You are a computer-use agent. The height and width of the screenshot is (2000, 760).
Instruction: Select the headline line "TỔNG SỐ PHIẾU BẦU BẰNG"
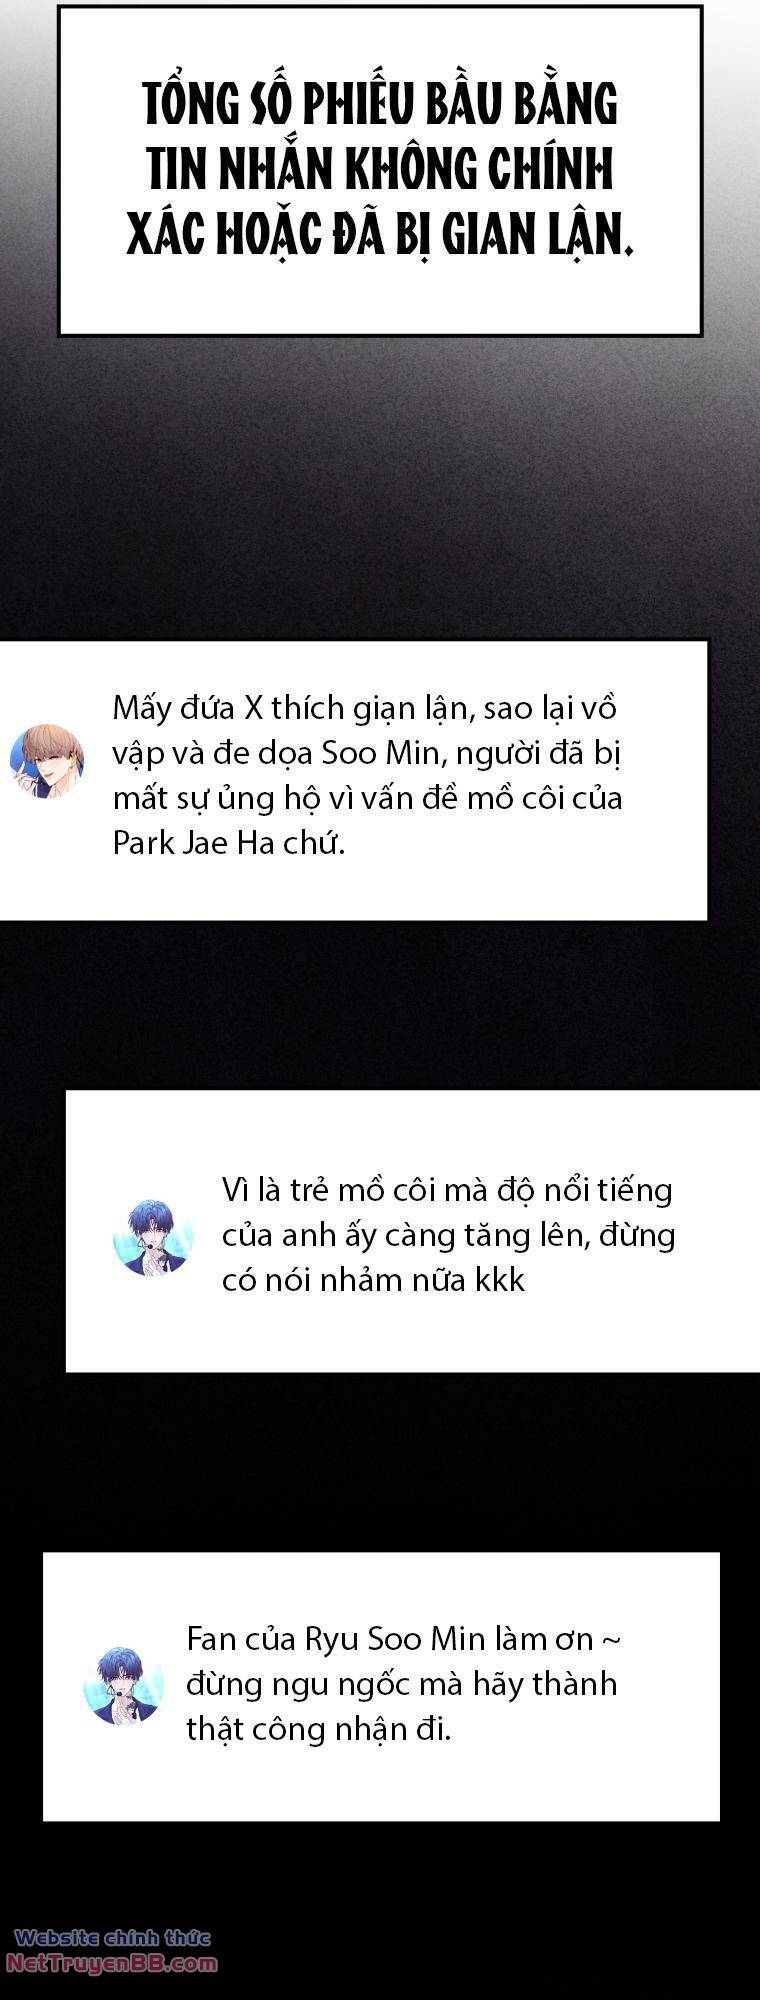point(380,104)
